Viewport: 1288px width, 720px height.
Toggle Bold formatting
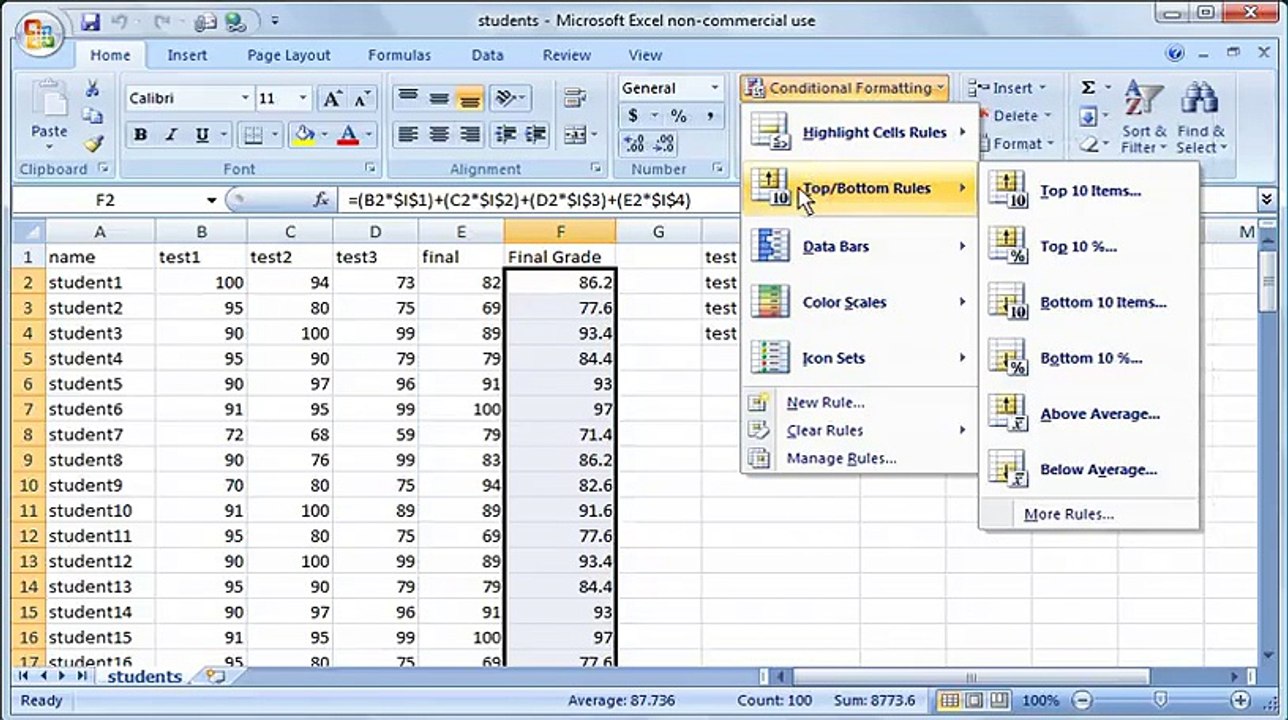coord(140,134)
